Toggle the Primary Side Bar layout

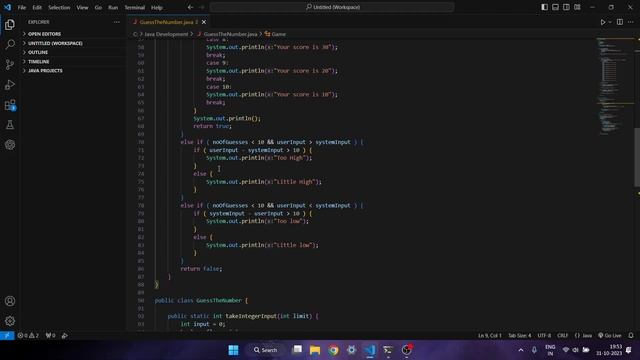544,7
